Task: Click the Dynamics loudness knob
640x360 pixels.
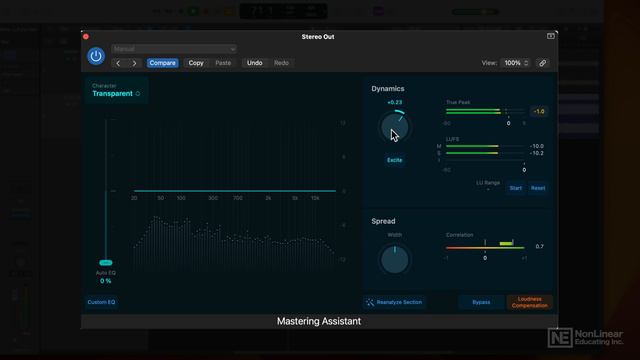Action: [394, 127]
